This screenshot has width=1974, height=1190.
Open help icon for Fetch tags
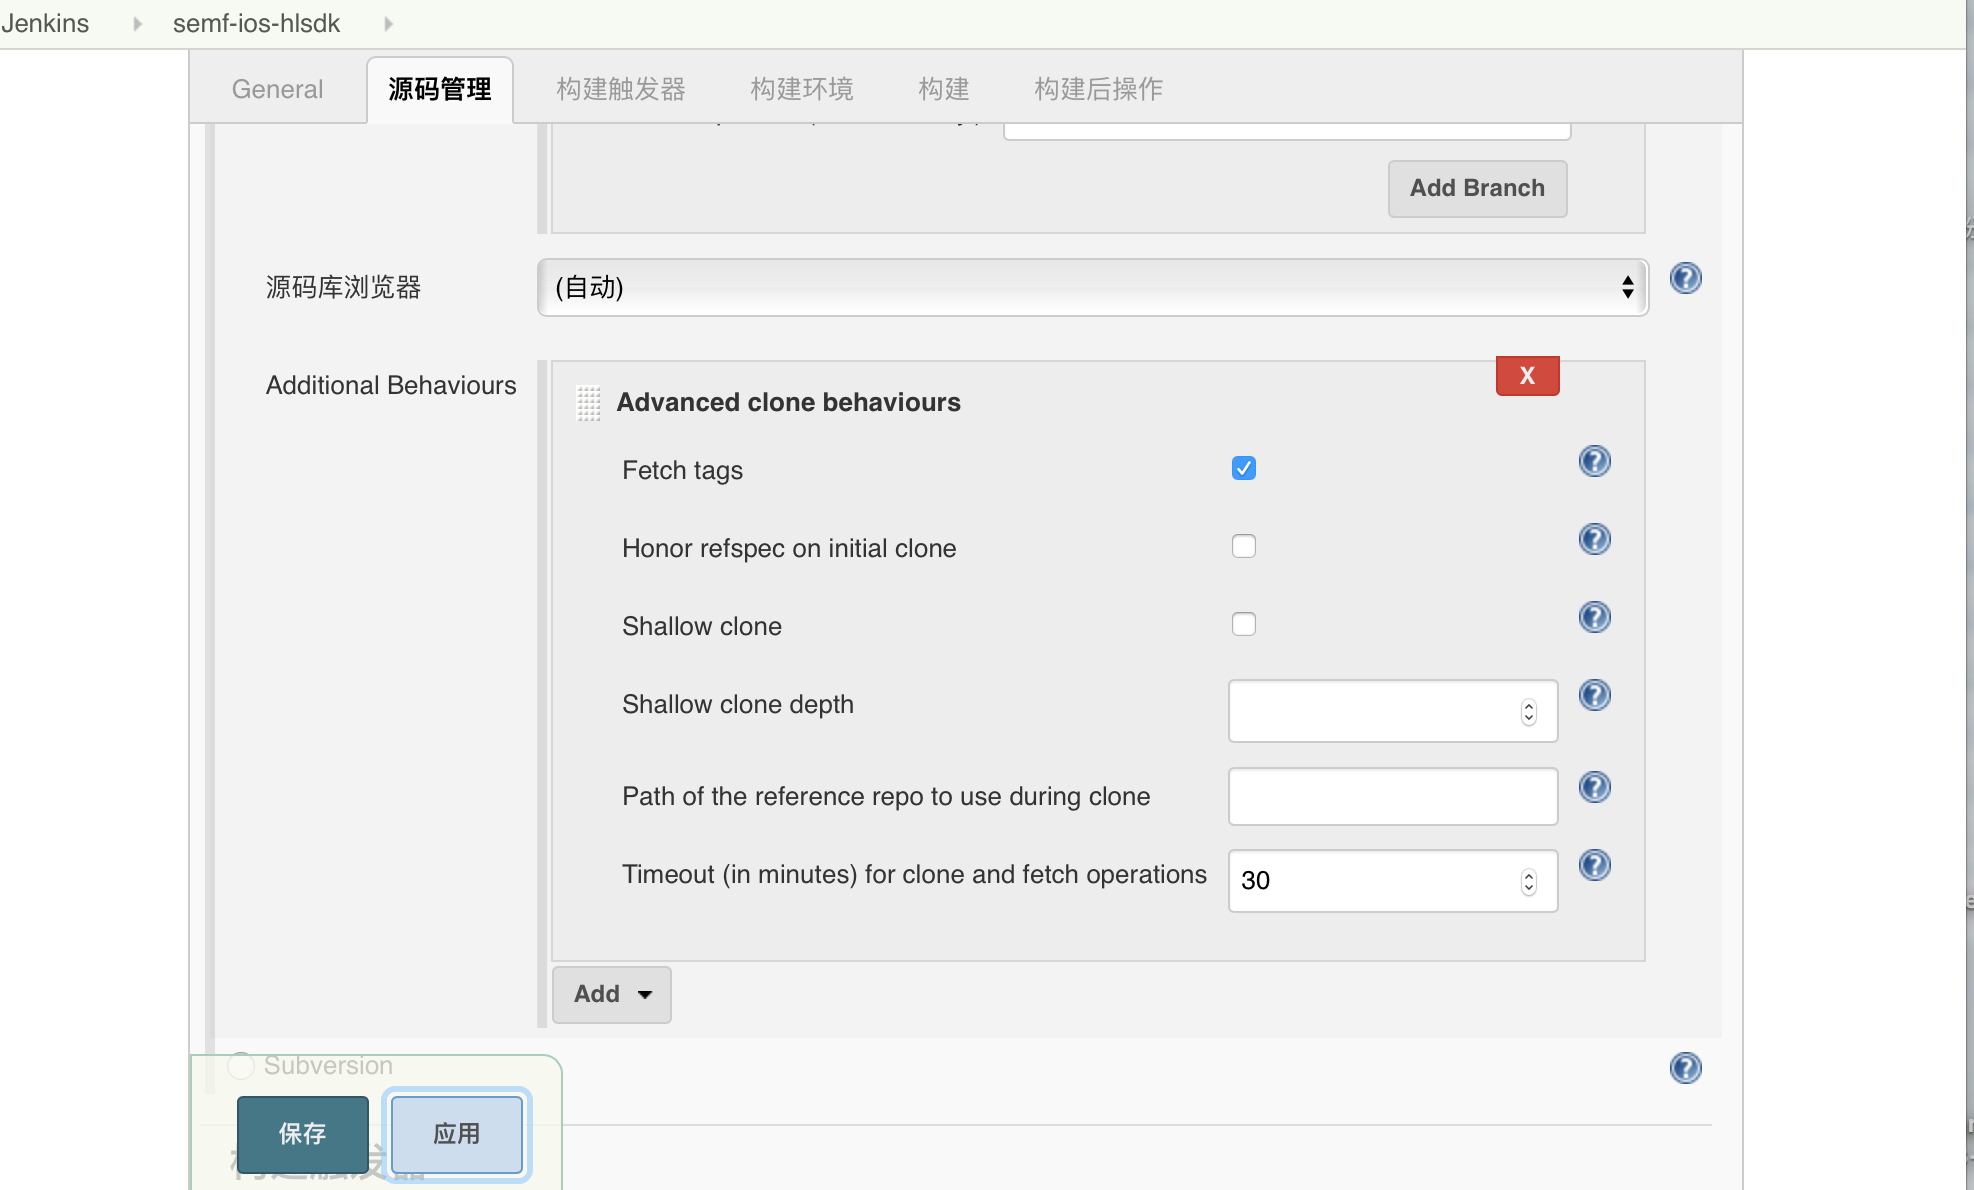(x=1594, y=461)
